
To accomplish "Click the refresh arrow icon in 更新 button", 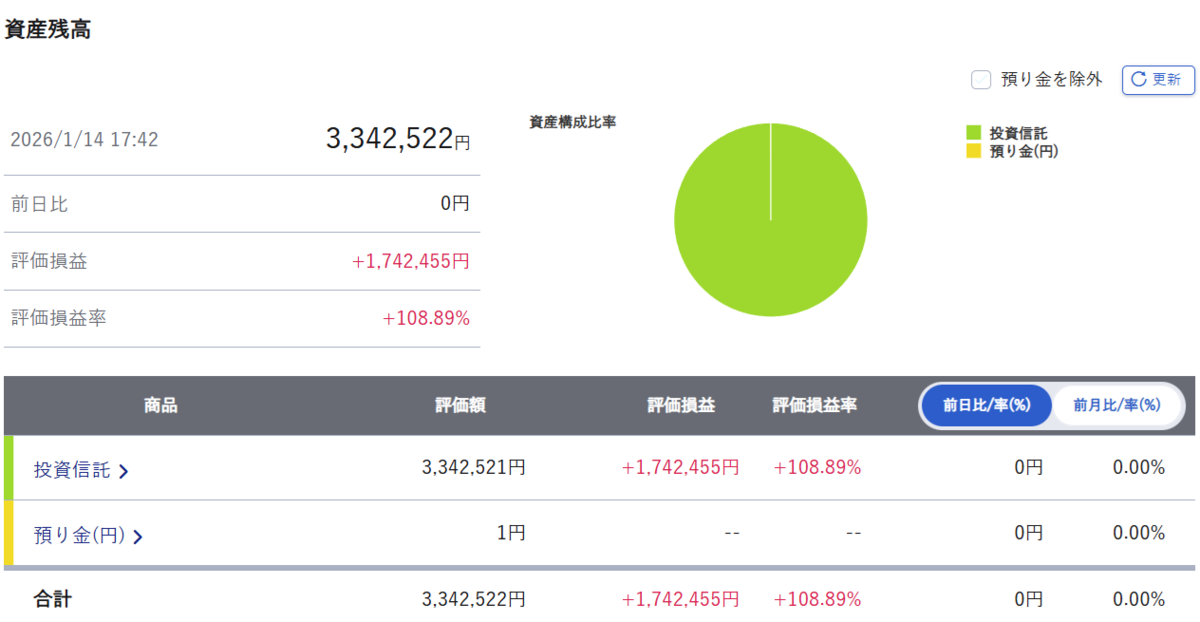I will click(x=1141, y=80).
